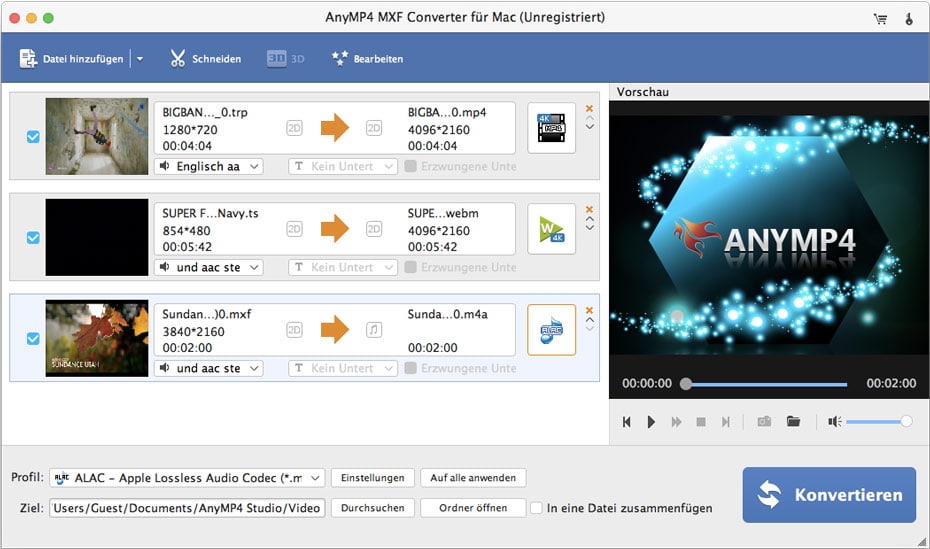The height and width of the screenshot is (549, 930).
Task: Remove the SUPER F Navy.ts file with X
Action: click(589, 209)
